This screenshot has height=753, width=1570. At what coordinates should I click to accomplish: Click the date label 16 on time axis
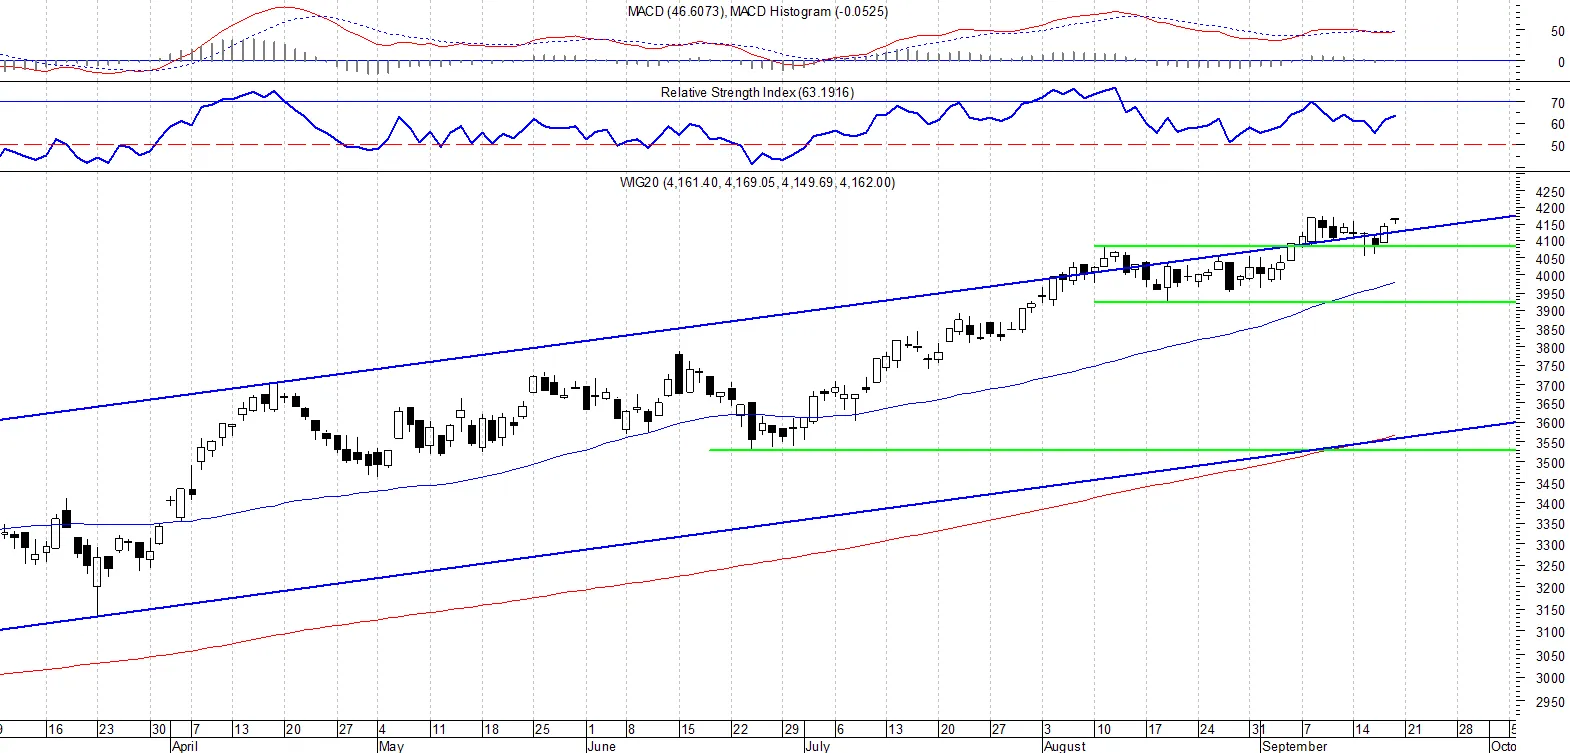[x=56, y=730]
